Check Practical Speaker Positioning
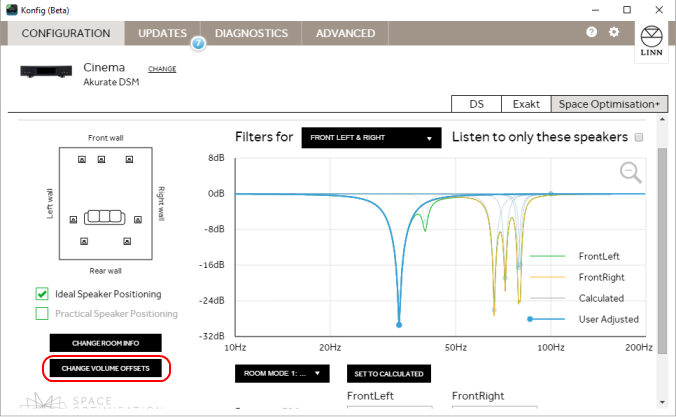Image resolution: width=676 pixels, height=417 pixels. [x=42, y=314]
